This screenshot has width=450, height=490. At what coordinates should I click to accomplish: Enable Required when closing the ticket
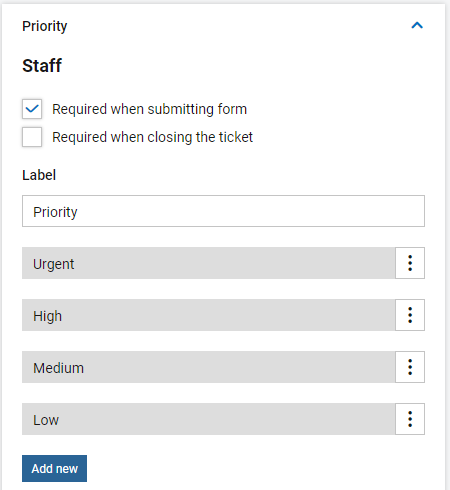tap(32, 137)
